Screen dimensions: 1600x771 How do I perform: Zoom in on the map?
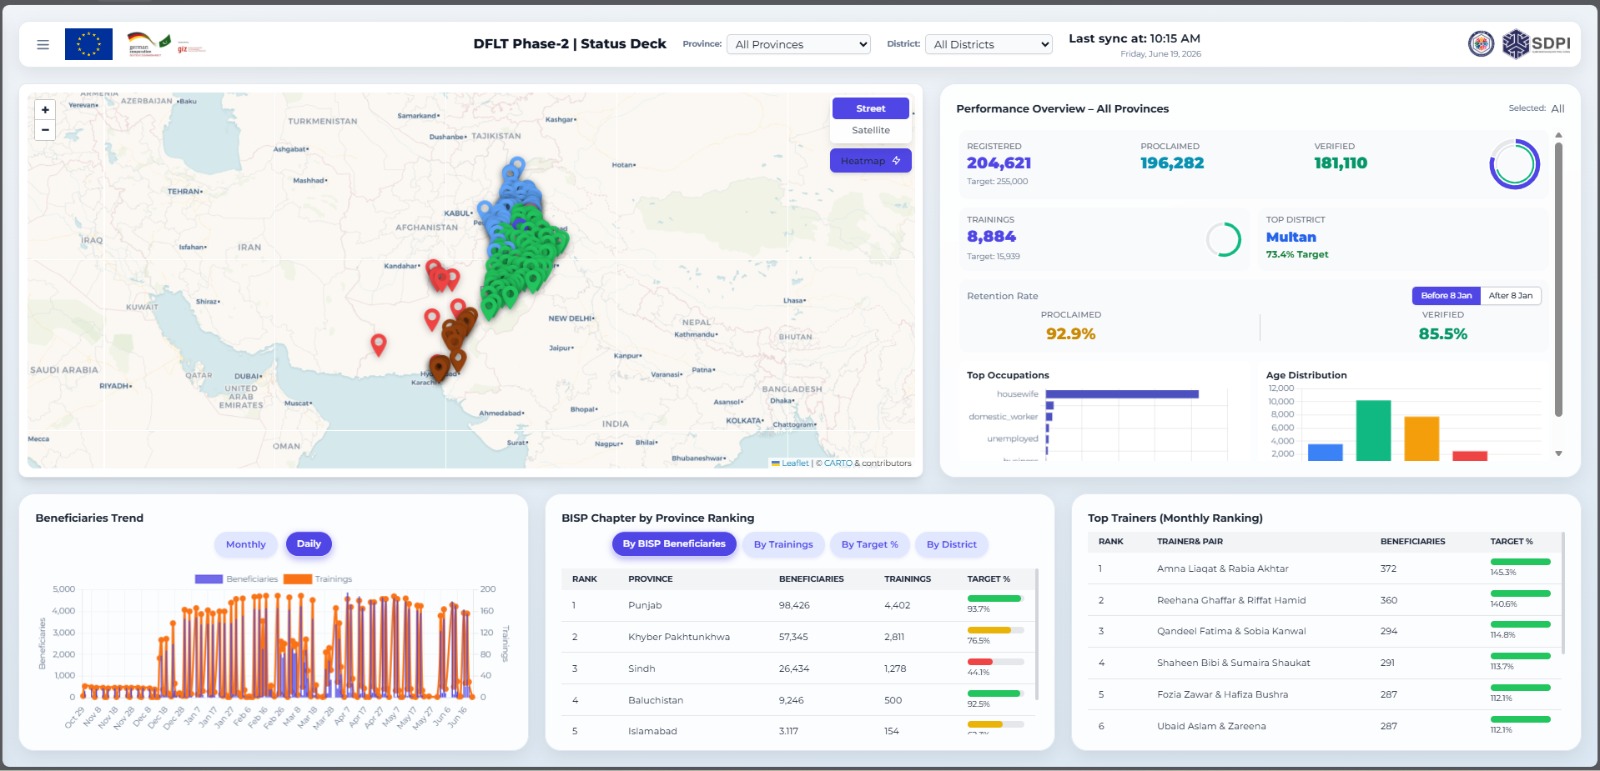point(45,110)
